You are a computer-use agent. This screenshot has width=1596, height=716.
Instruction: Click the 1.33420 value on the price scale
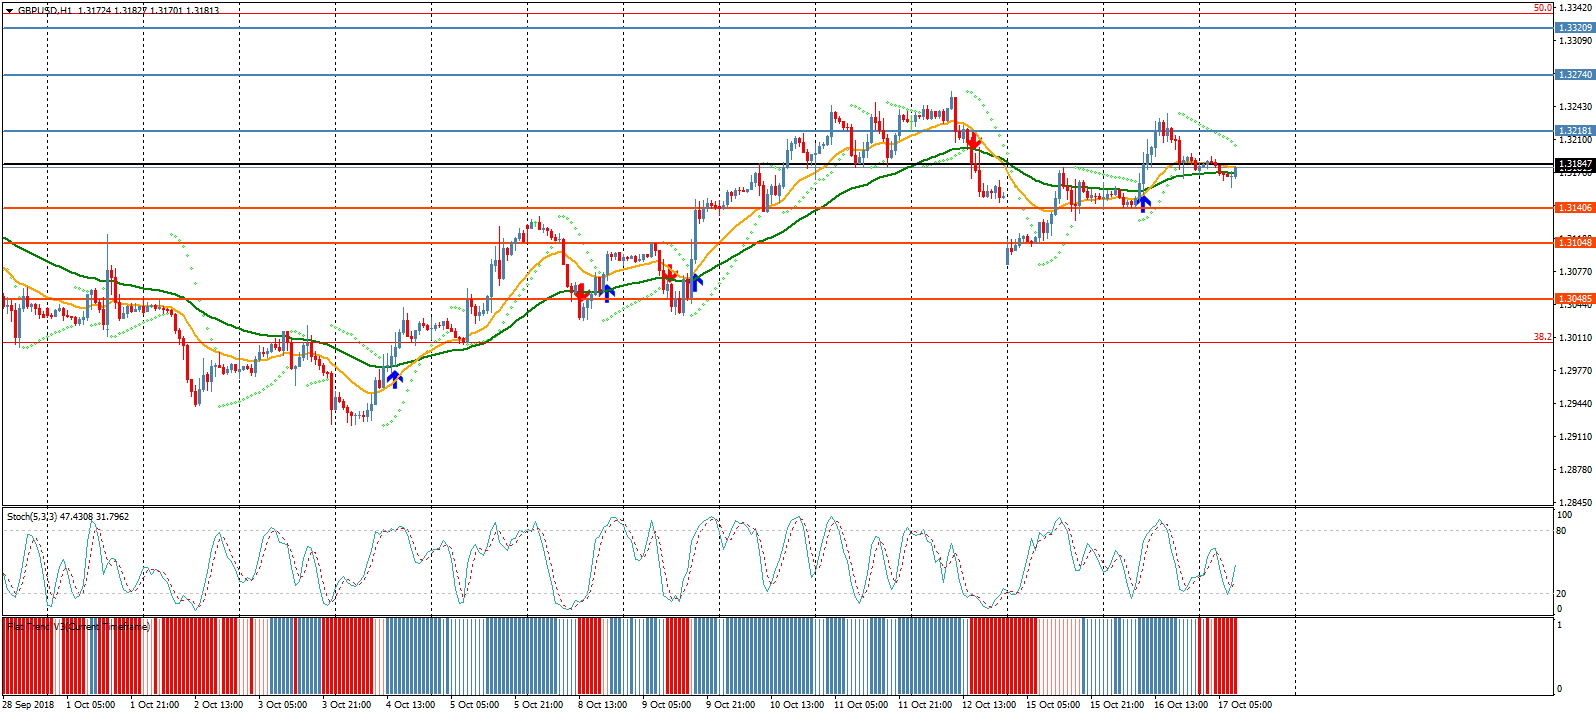coord(1574,8)
